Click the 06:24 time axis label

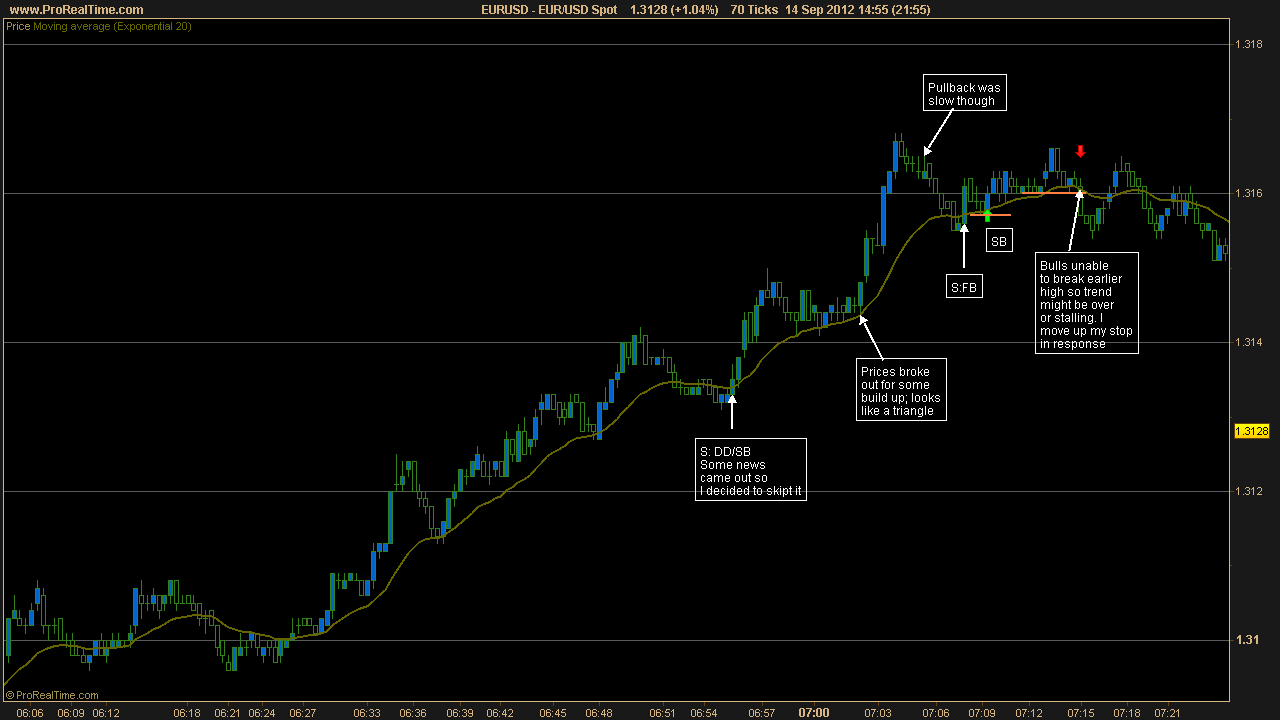[262, 713]
